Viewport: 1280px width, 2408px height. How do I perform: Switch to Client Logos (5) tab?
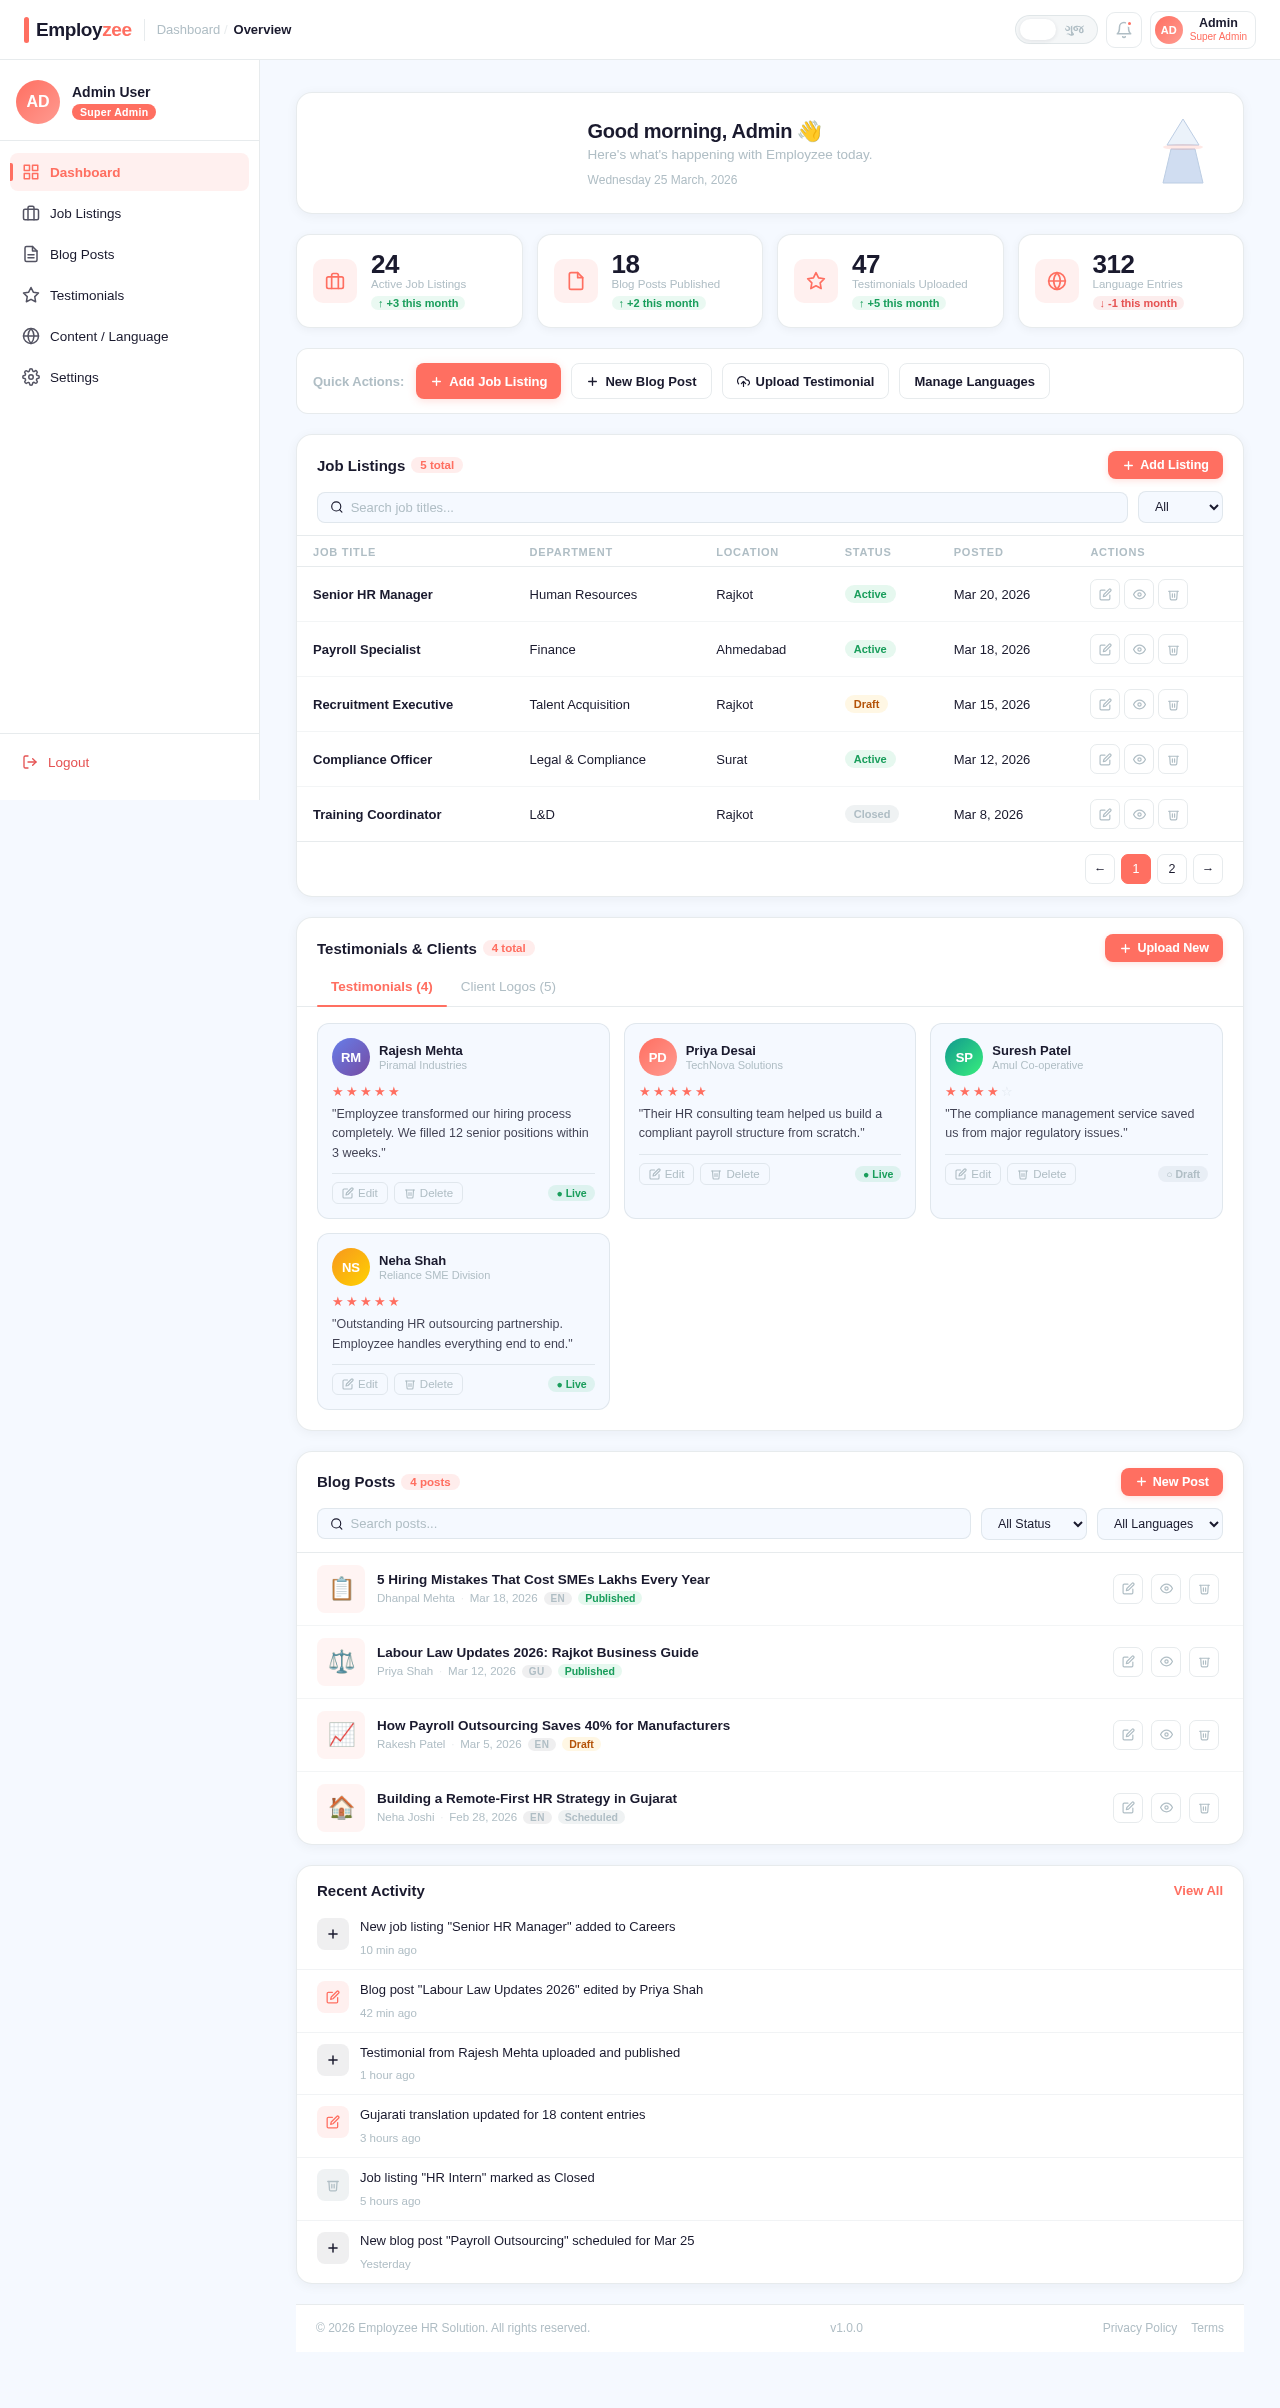508,987
